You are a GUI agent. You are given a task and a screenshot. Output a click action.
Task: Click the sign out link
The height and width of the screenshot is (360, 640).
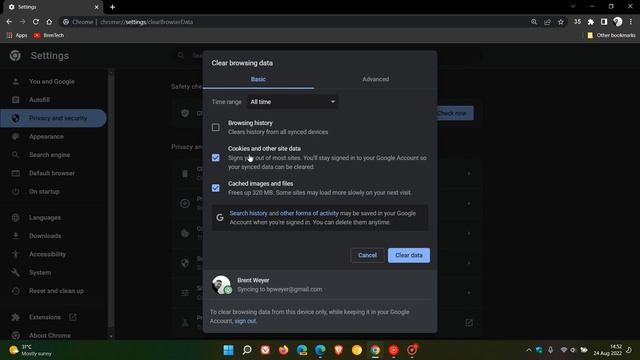[245, 321]
